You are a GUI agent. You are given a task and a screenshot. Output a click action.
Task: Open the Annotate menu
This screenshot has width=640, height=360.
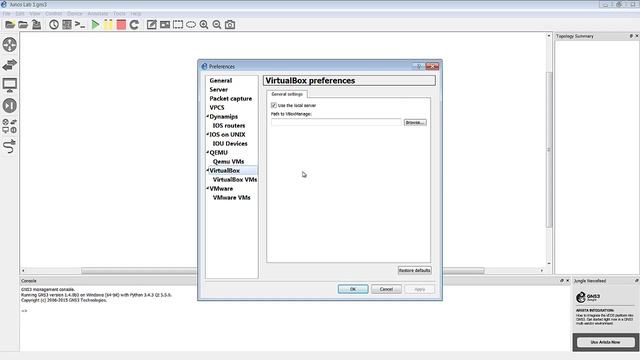pos(98,13)
